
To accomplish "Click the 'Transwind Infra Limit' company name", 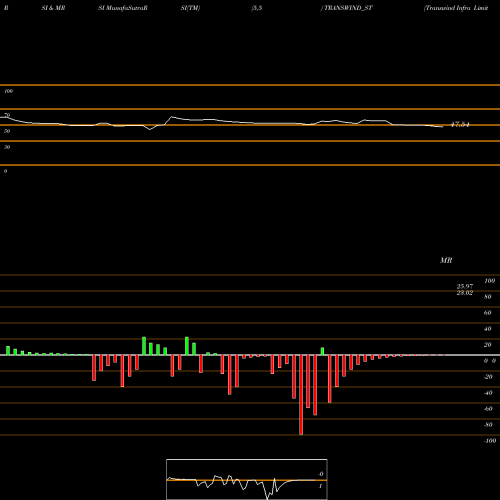I will tap(457, 8).
